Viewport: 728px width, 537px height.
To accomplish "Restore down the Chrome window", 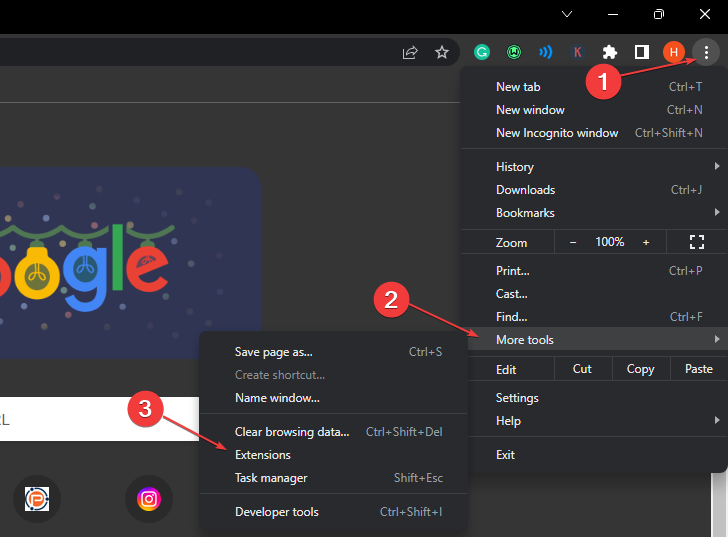I will [659, 14].
